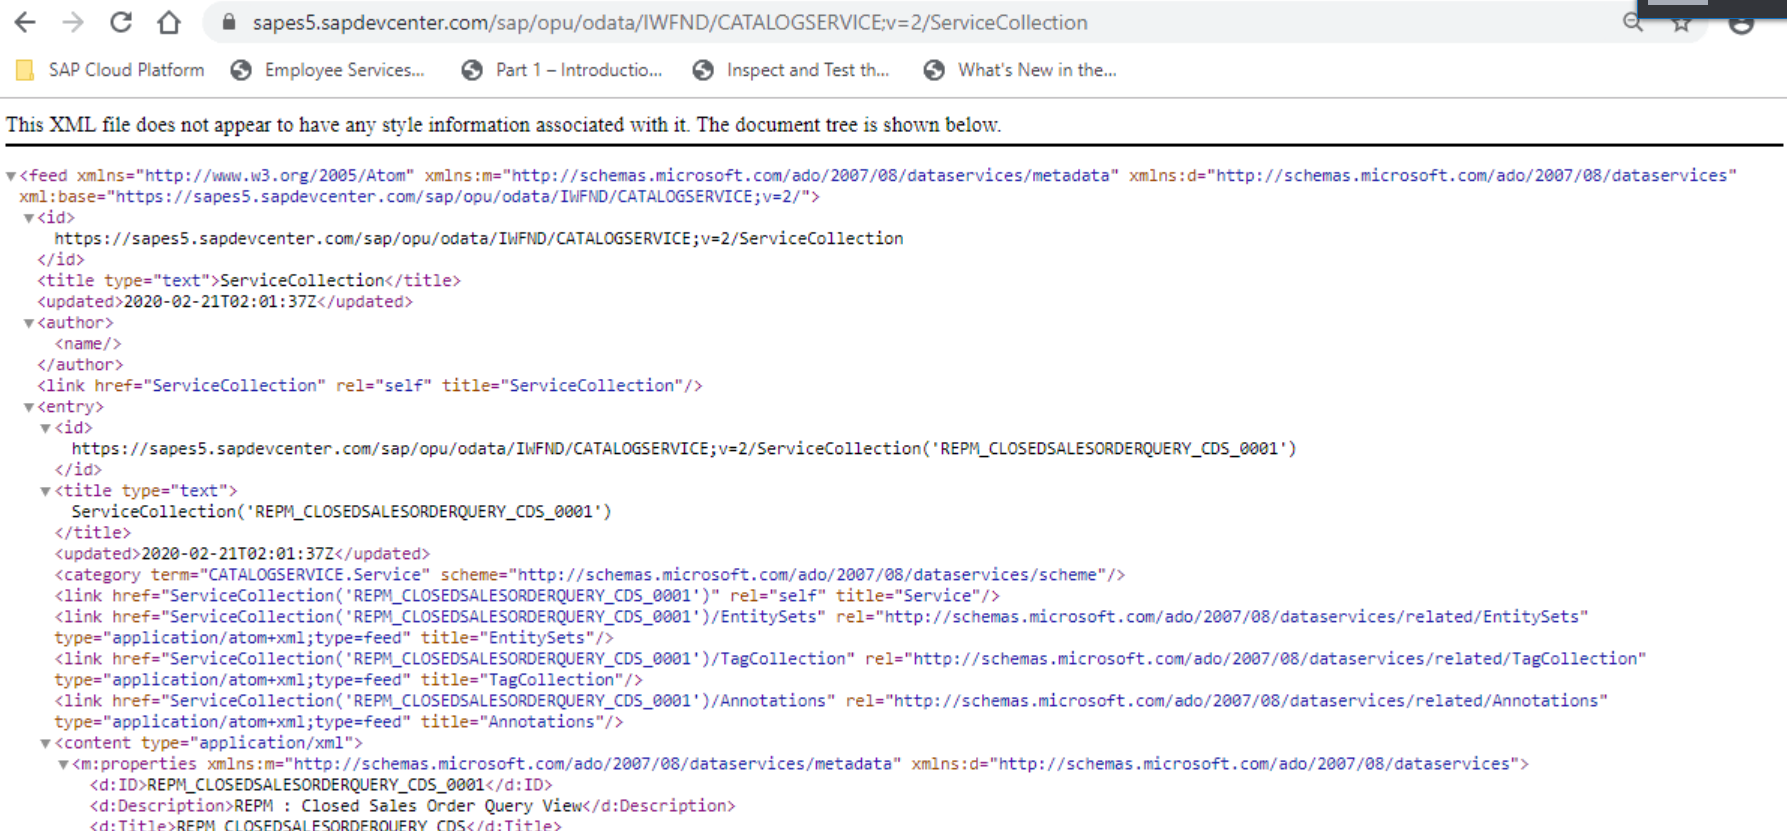Screen dimensions: 1787x831
Task: Collapse the id node inside entry
Action: 45,428
